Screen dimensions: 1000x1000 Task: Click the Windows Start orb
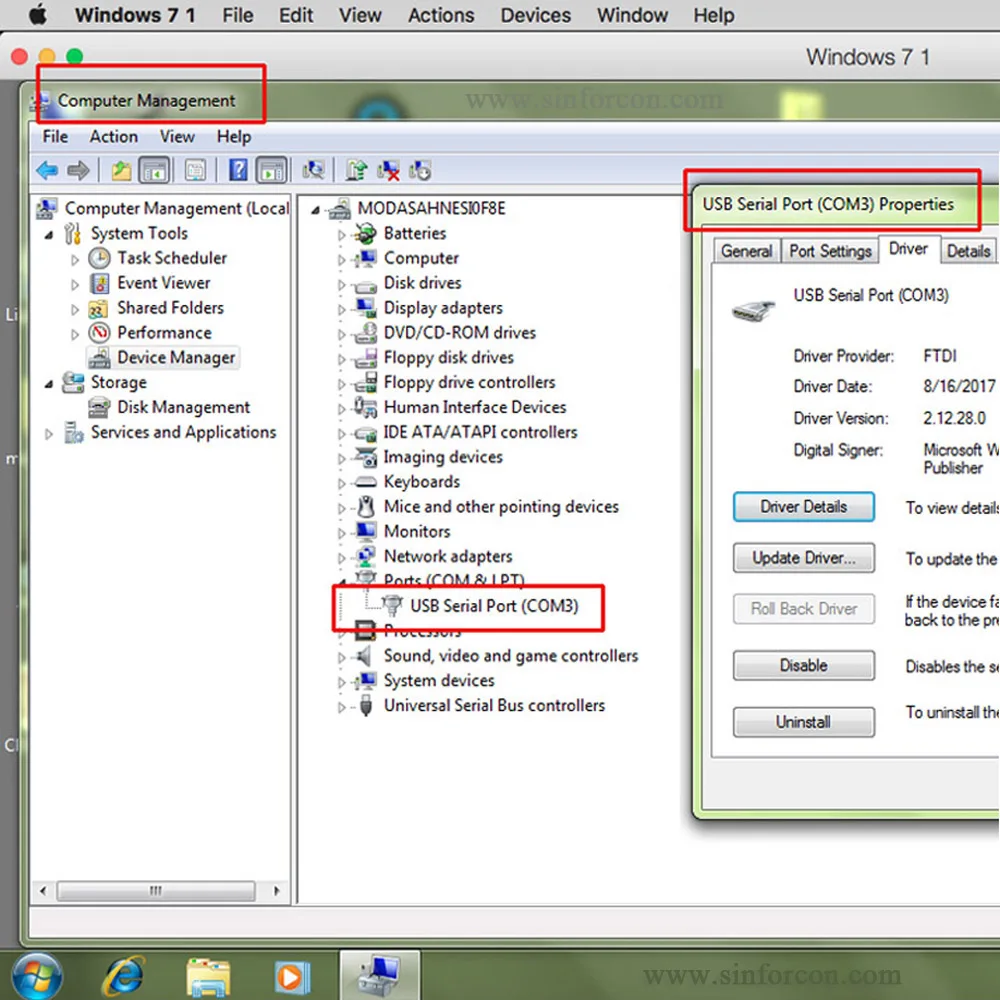(x=37, y=975)
